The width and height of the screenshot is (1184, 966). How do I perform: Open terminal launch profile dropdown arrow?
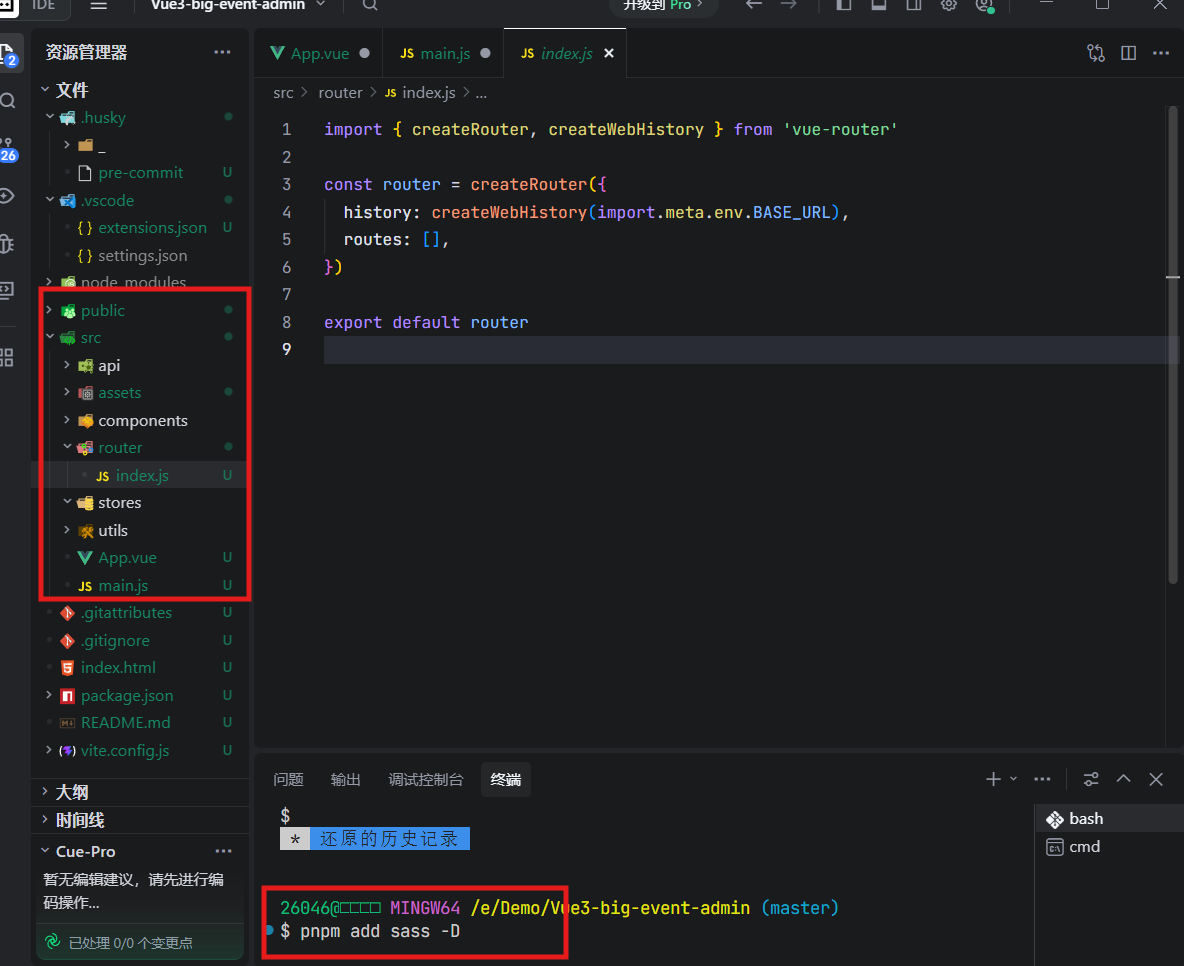1013,779
